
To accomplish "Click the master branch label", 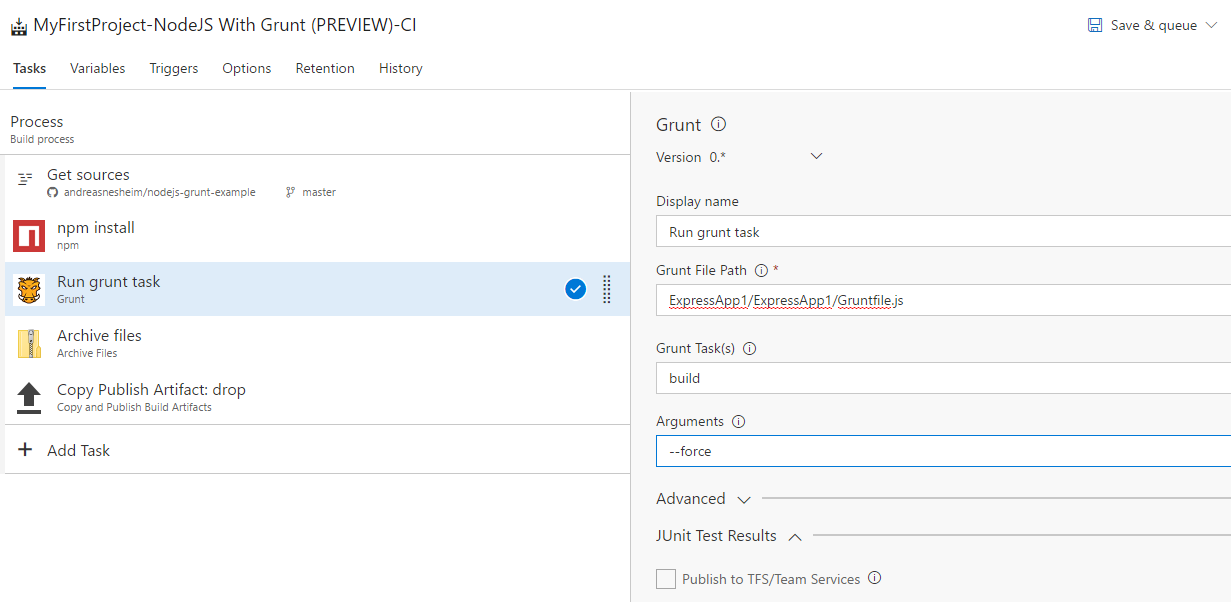I will point(319,192).
